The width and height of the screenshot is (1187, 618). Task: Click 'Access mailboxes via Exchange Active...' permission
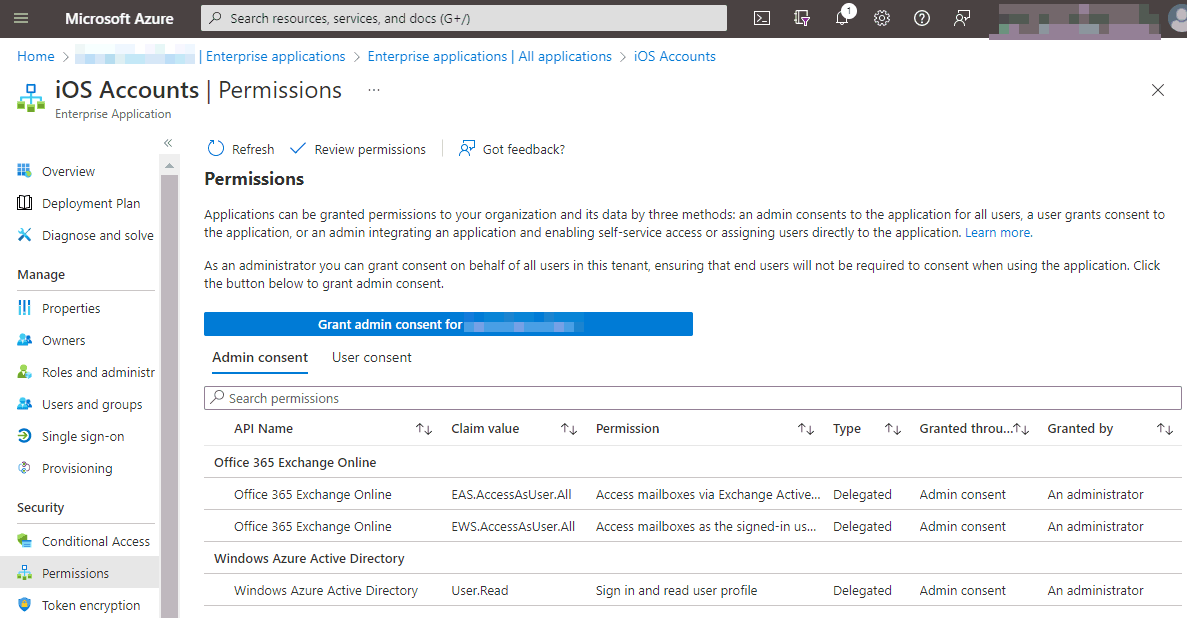(x=708, y=495)
